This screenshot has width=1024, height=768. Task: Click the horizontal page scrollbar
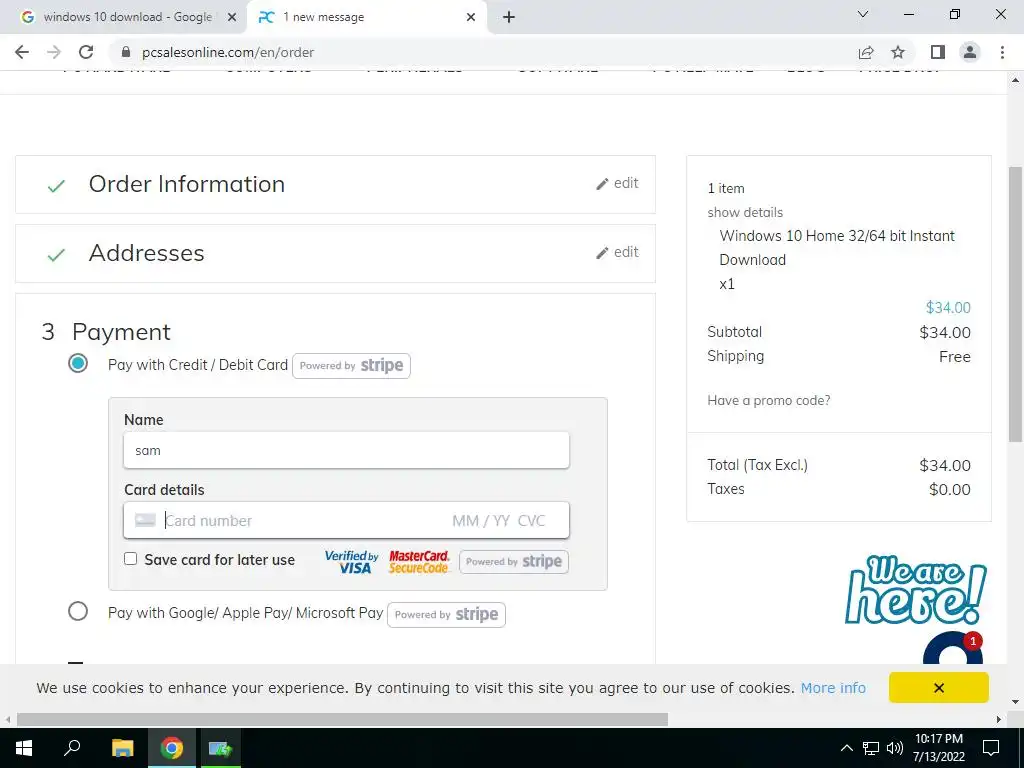342,719
